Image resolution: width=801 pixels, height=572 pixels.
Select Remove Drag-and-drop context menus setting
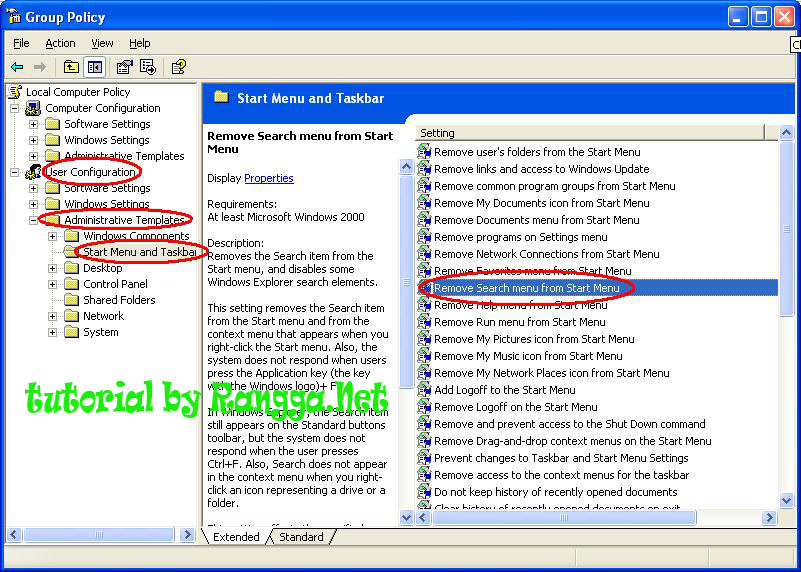[573, 441]
